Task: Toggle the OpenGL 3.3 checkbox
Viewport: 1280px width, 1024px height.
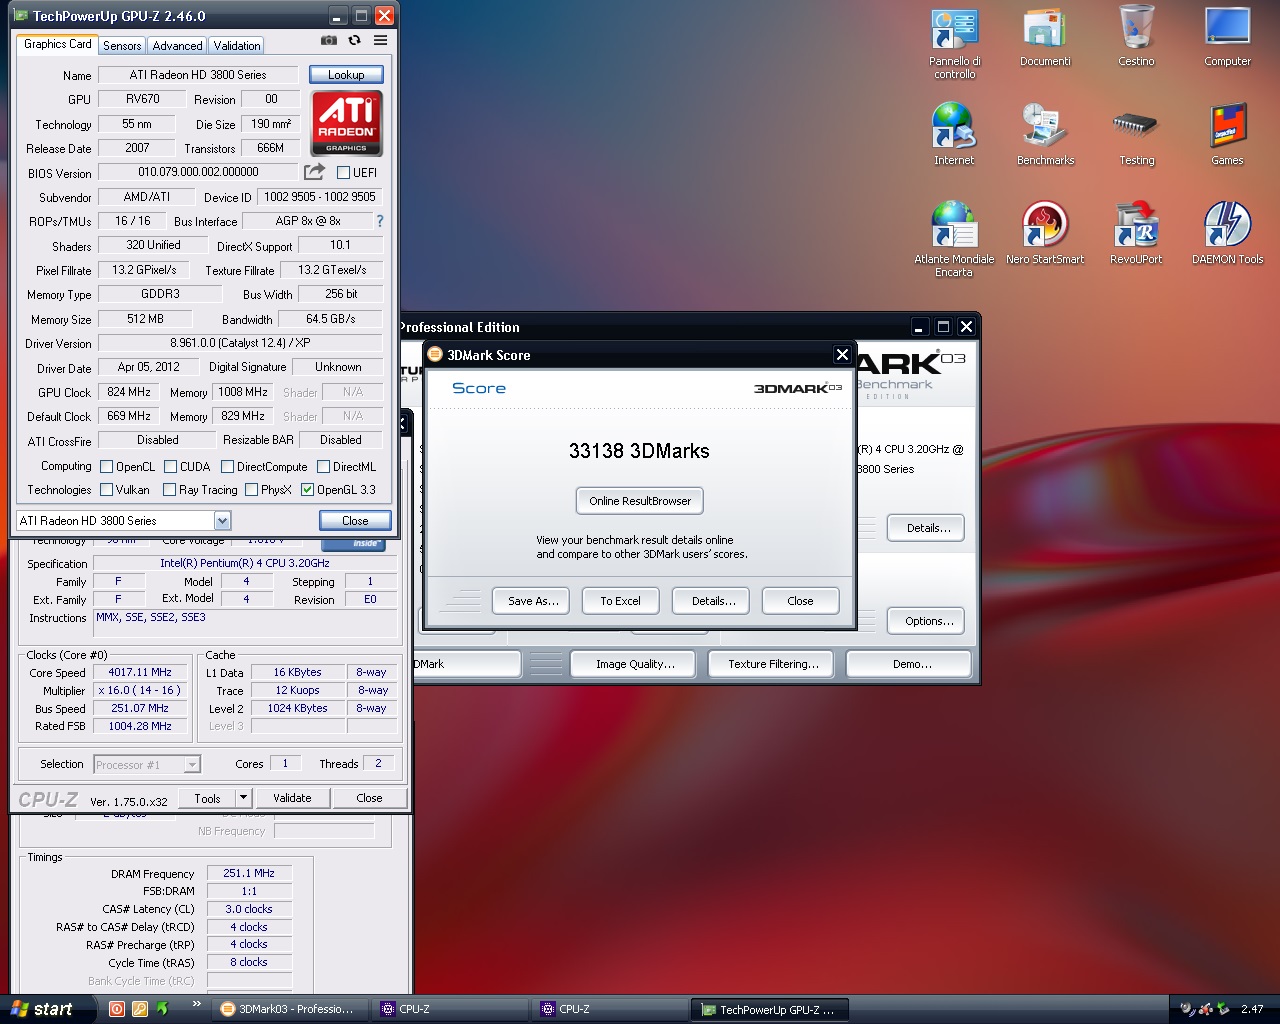Action: 307,490
